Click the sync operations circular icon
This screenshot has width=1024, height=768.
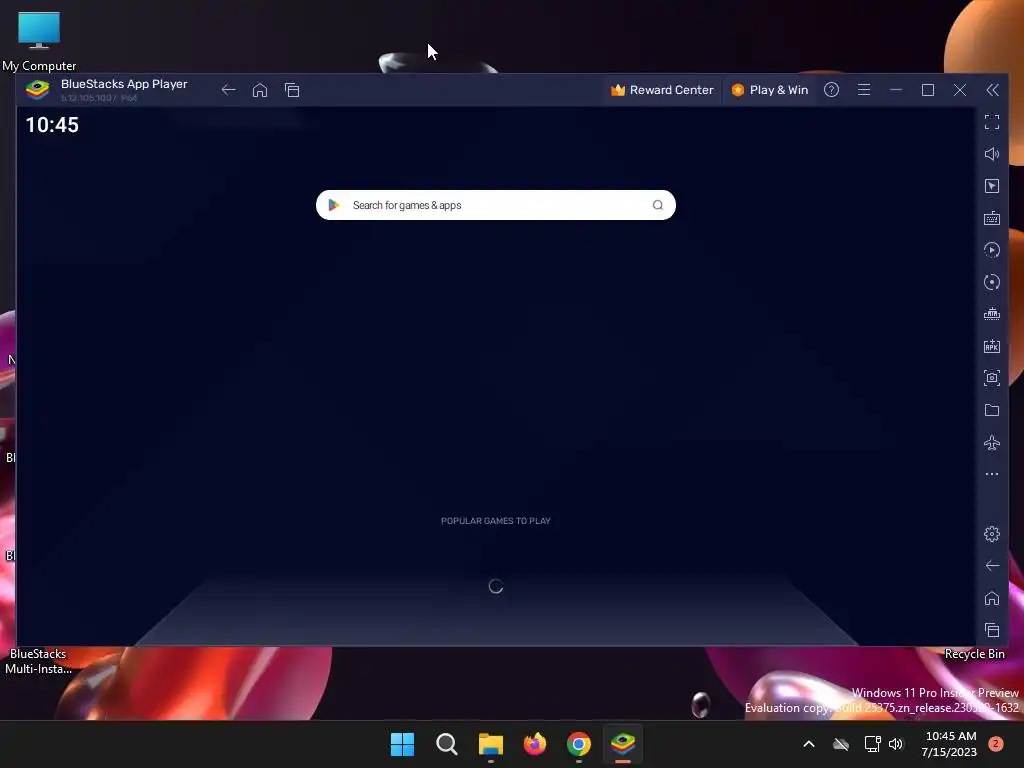pyautogui.click(x=992, y=282)
